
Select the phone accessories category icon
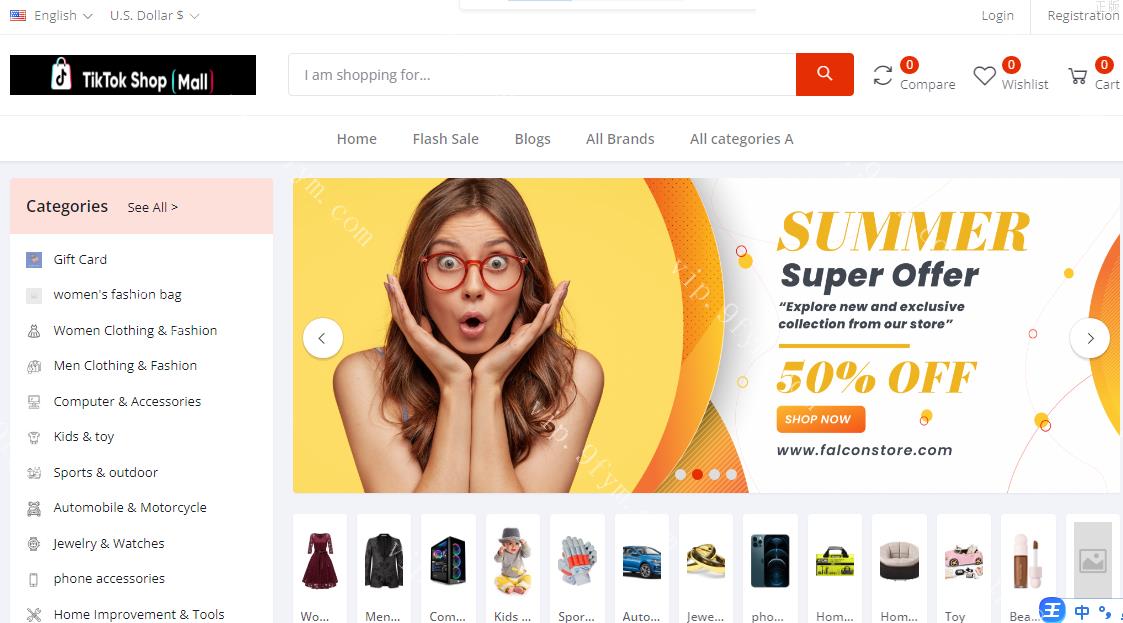point(34,579)
